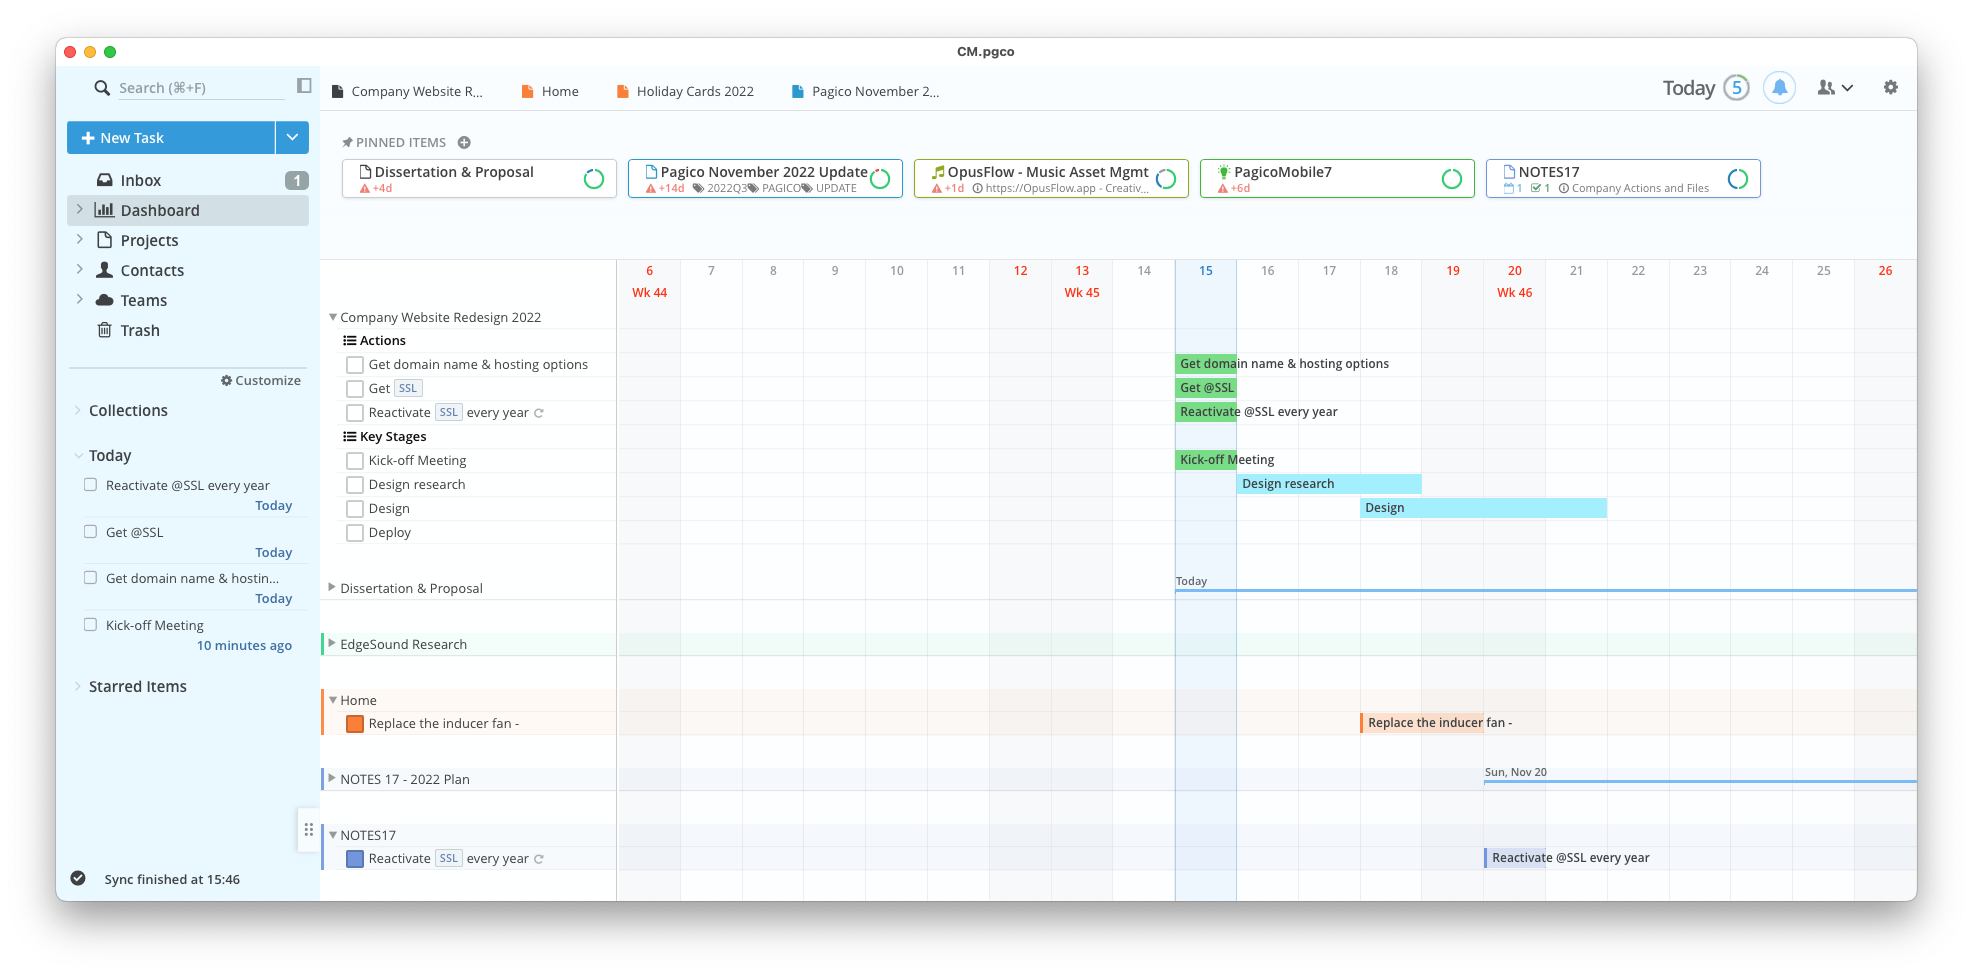Viewport: 1973px width, 975px height.
Task: Add a pinned item with plus icon
Action: (464, 143)
